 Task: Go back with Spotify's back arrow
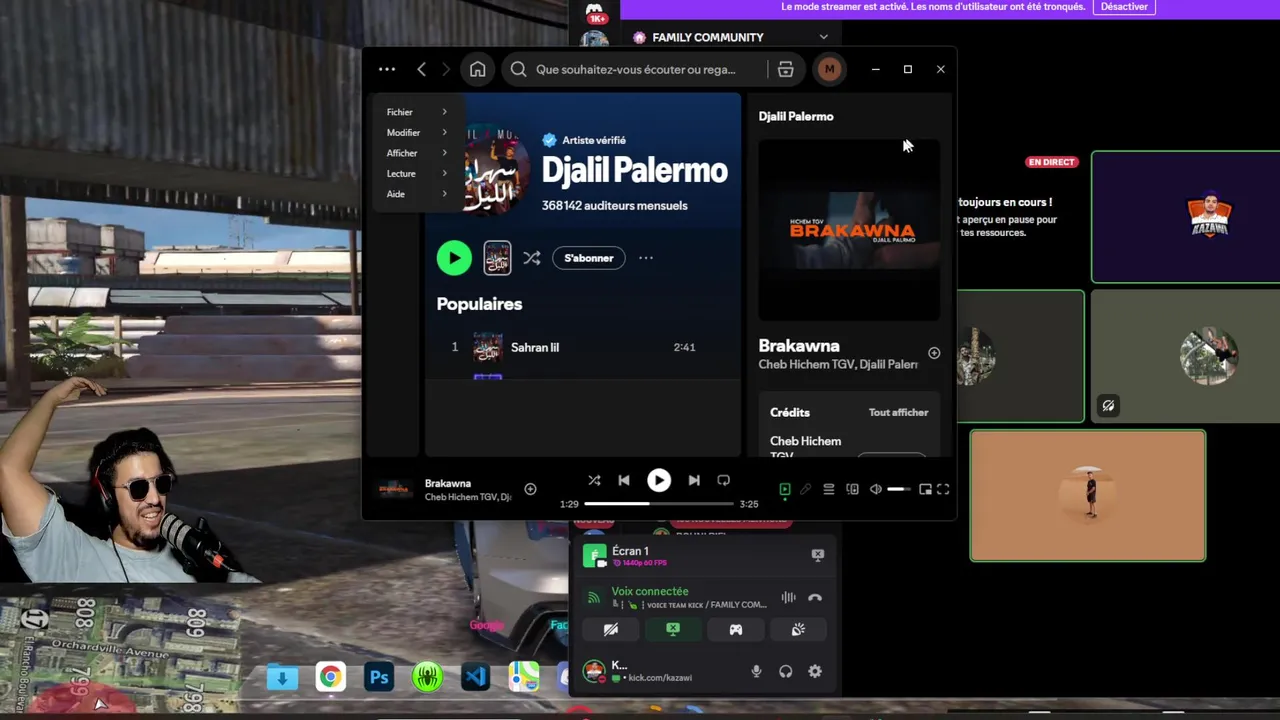click(x=421, y=69)
